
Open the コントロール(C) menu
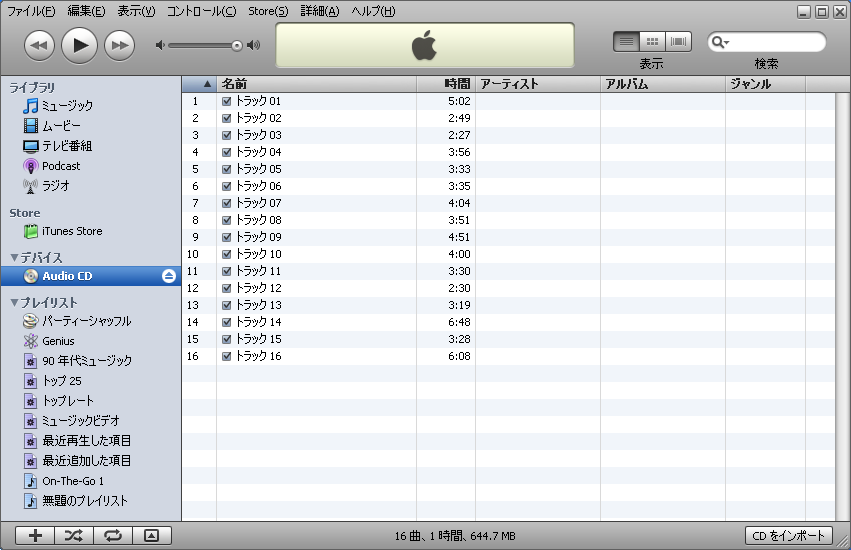[x=201, y=11]
